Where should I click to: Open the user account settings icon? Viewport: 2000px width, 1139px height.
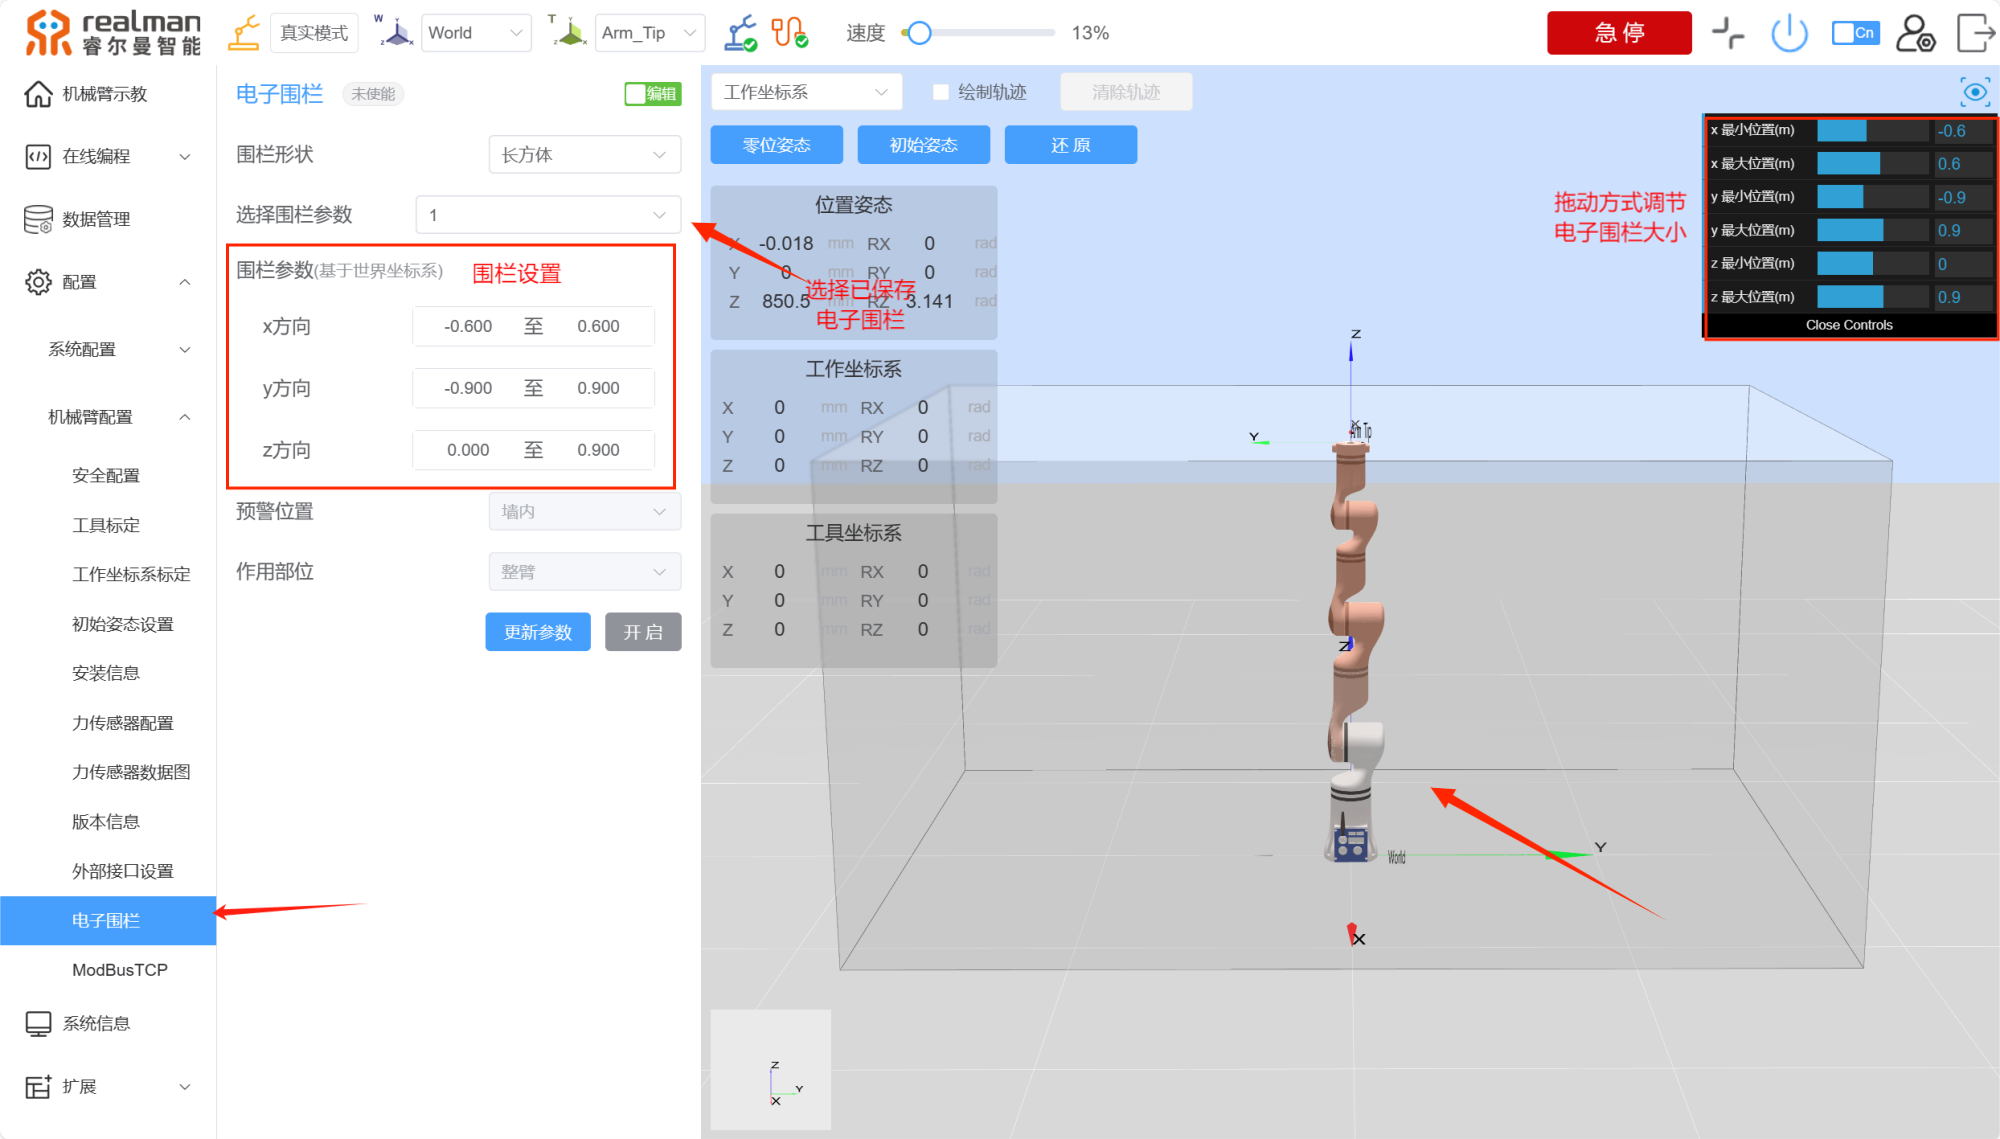[x=1915, y=33]
